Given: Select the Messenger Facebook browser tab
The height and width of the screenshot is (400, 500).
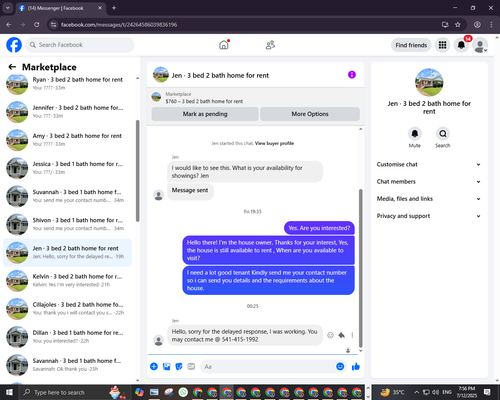Looking at the screenshot, I should [x=60, y=8].
